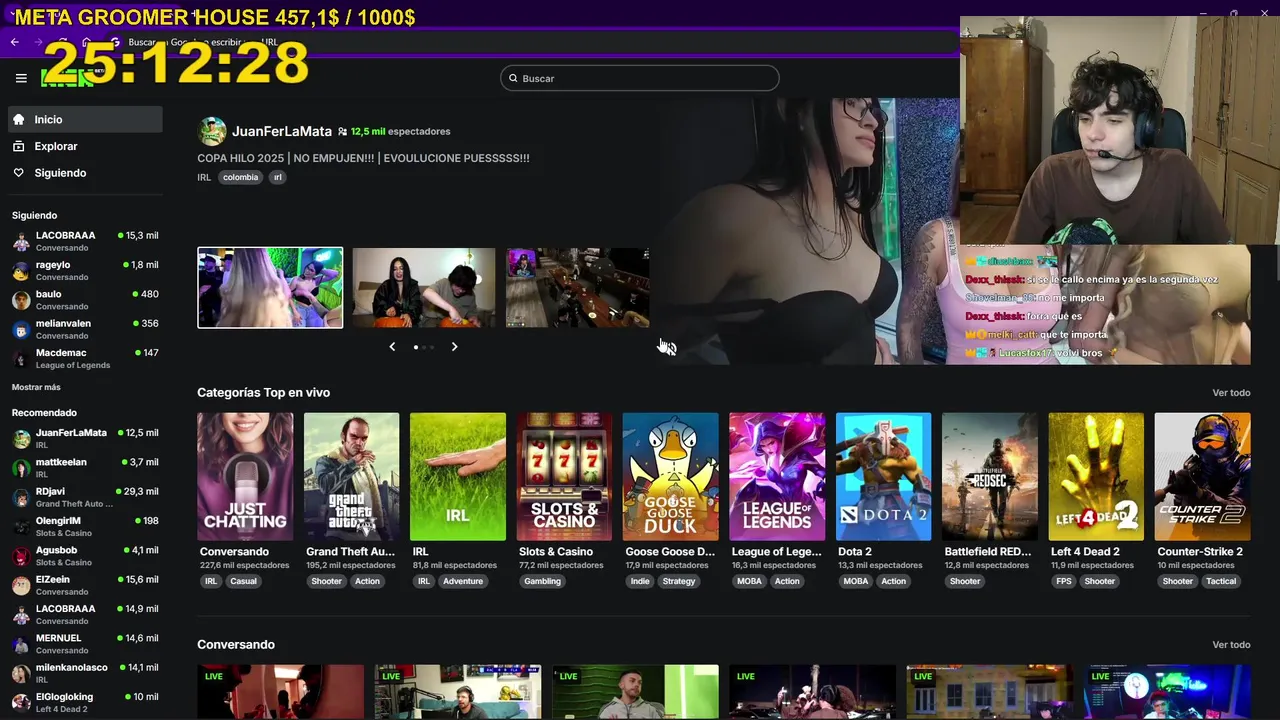The height and width of the screenshot is (720, 1280).
Task: Open the Conversando section heading
Action: [236, 645]
